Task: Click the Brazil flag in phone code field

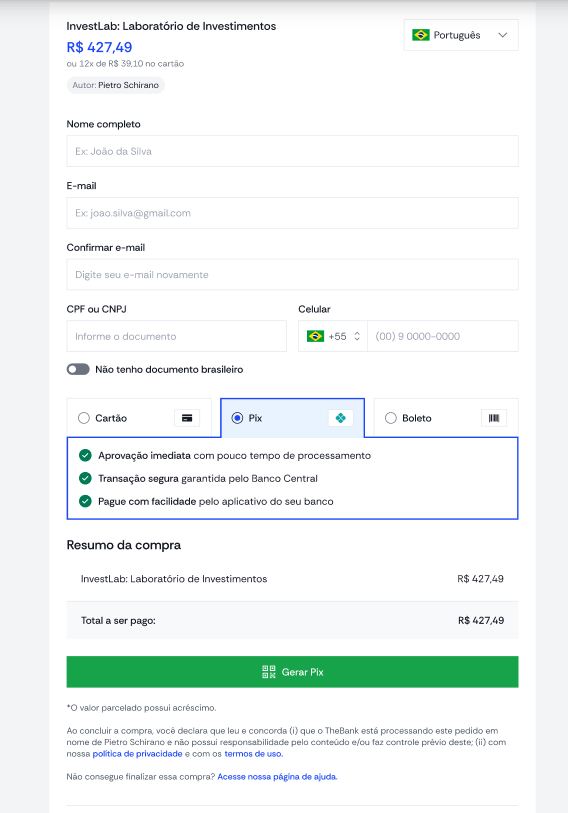Action: (315, 336)
